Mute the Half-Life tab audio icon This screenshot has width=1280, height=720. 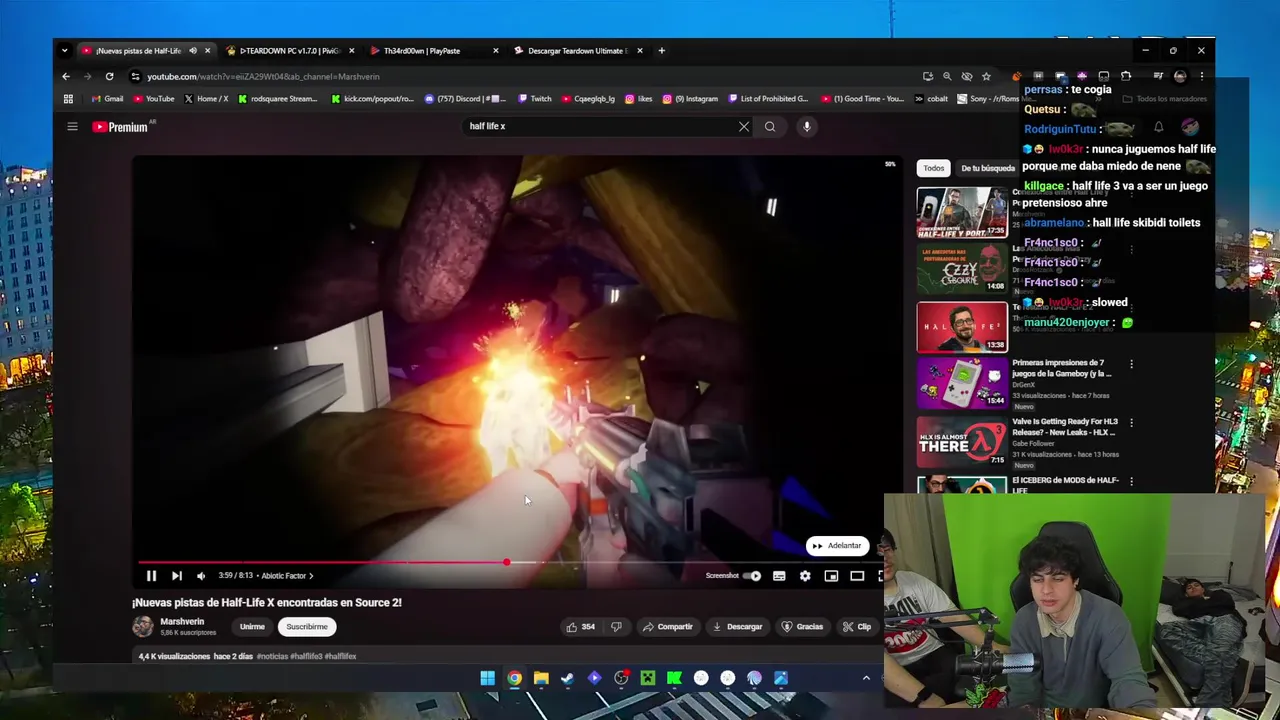193,51
